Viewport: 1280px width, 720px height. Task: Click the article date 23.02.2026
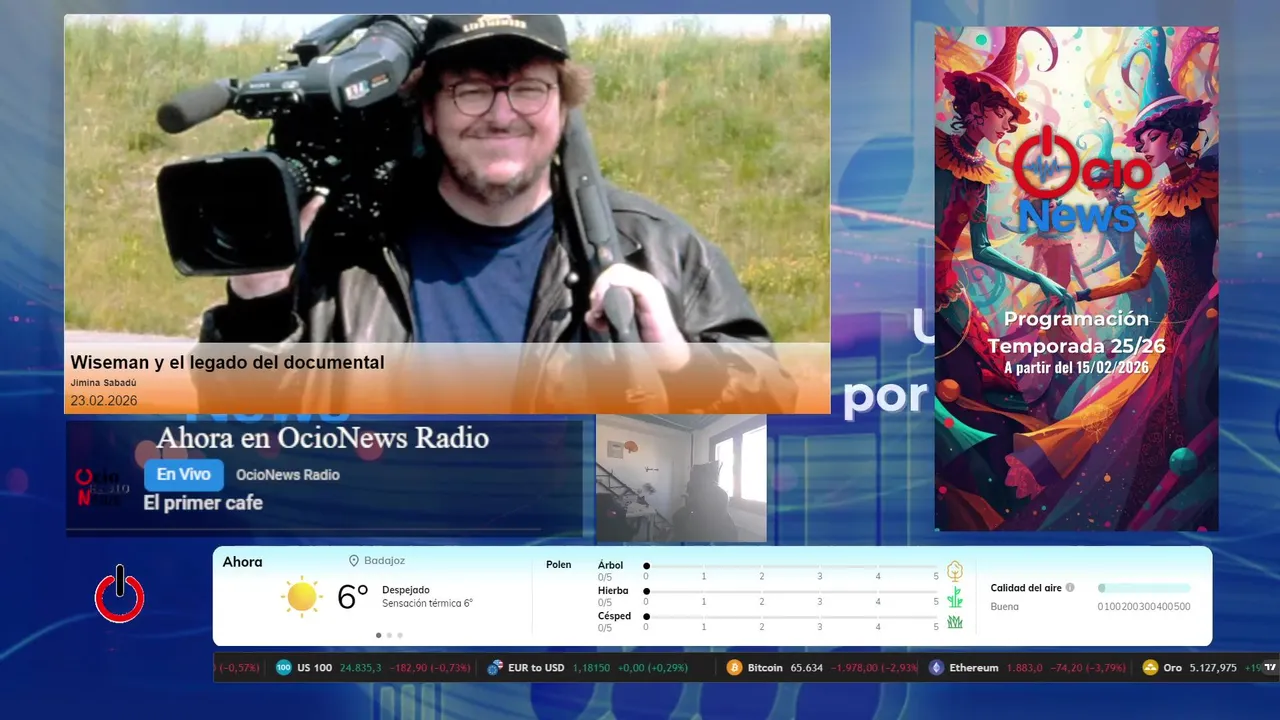(103, 401)
